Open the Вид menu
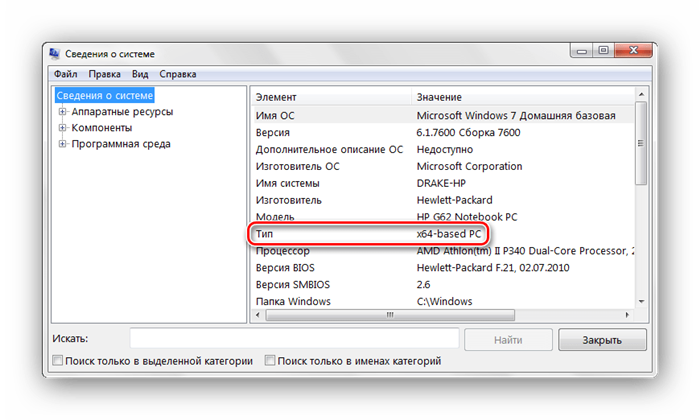The width and height of the screenshot is (700, 420). (140, 74)
